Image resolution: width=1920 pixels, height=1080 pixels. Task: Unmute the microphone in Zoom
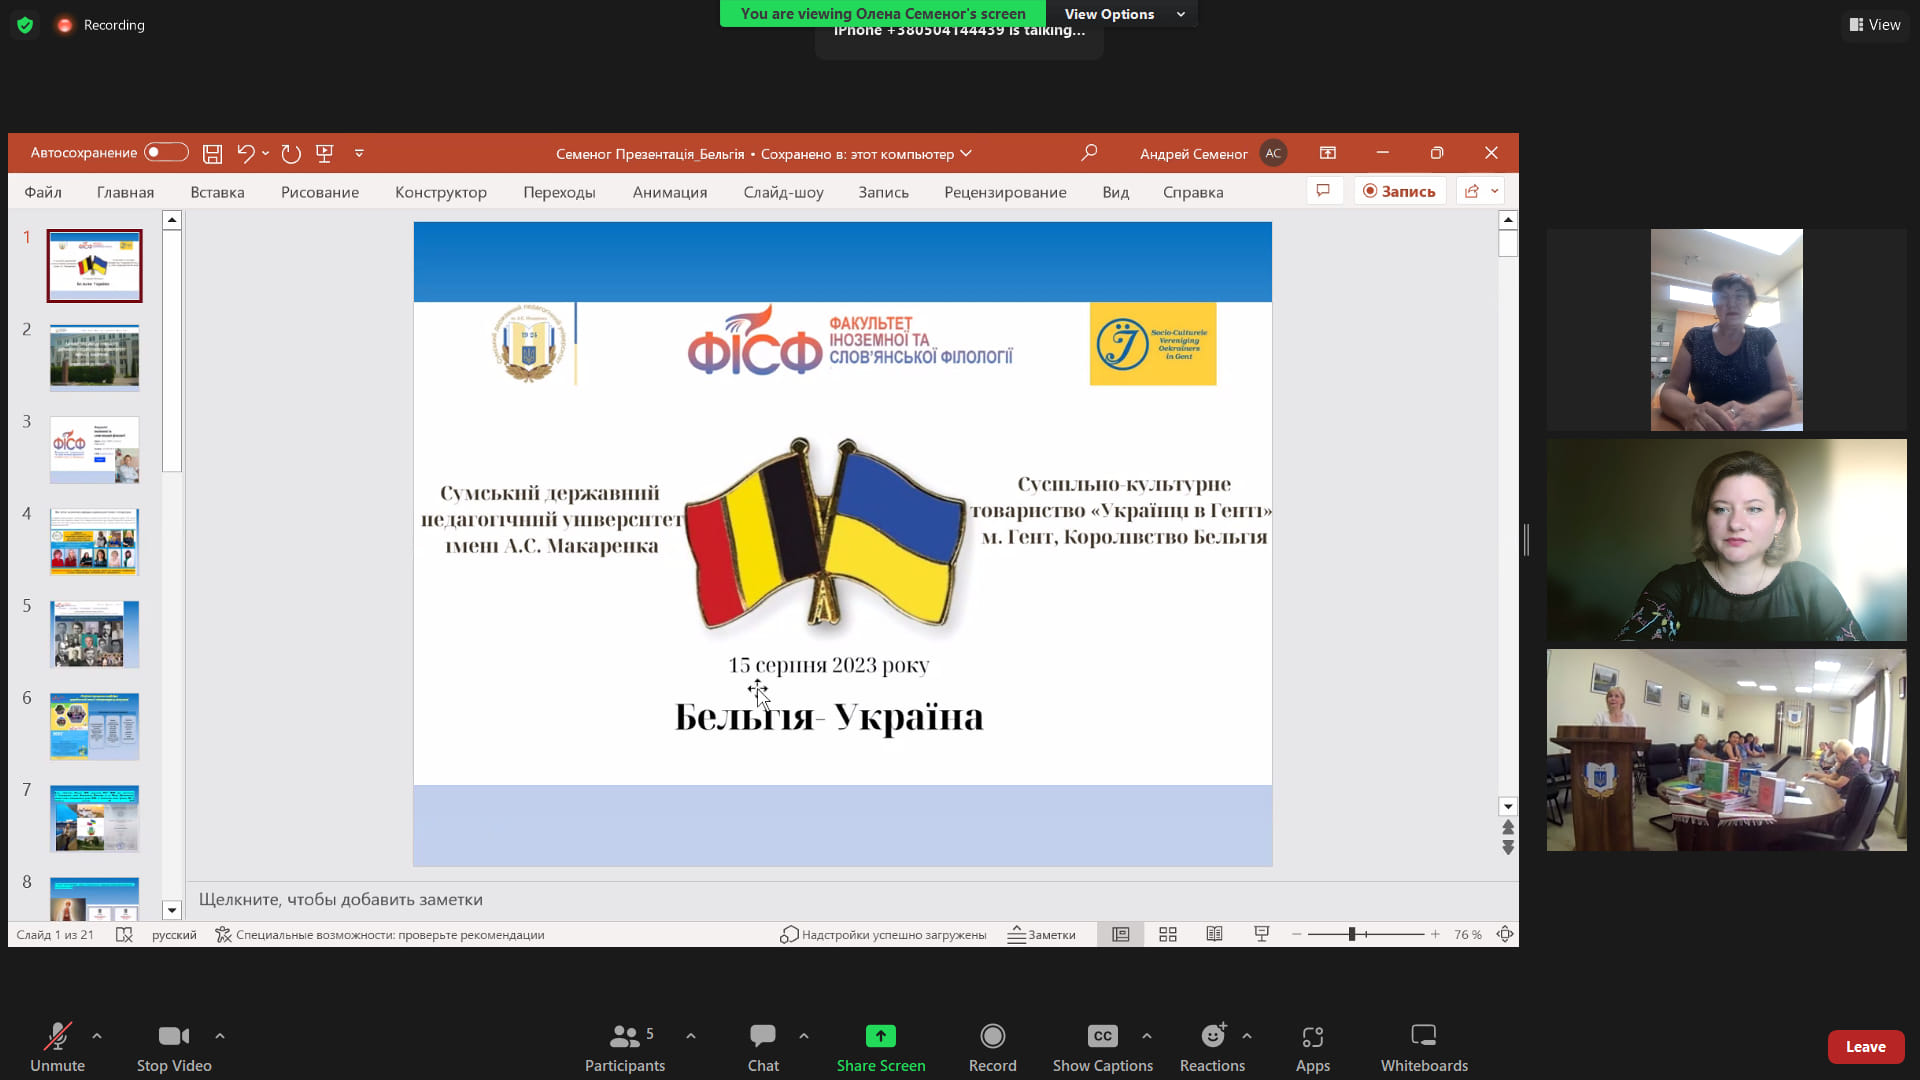pyautogui.click(x=57, y=1046)
